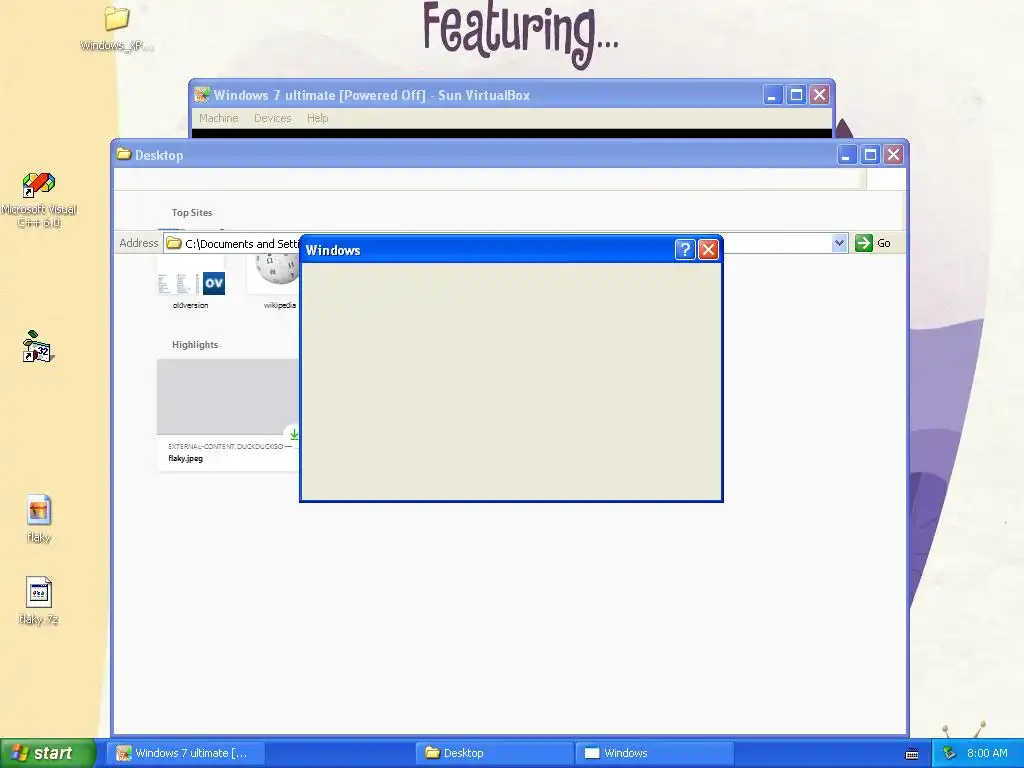Click the Highlights heading

pos(195,344)
